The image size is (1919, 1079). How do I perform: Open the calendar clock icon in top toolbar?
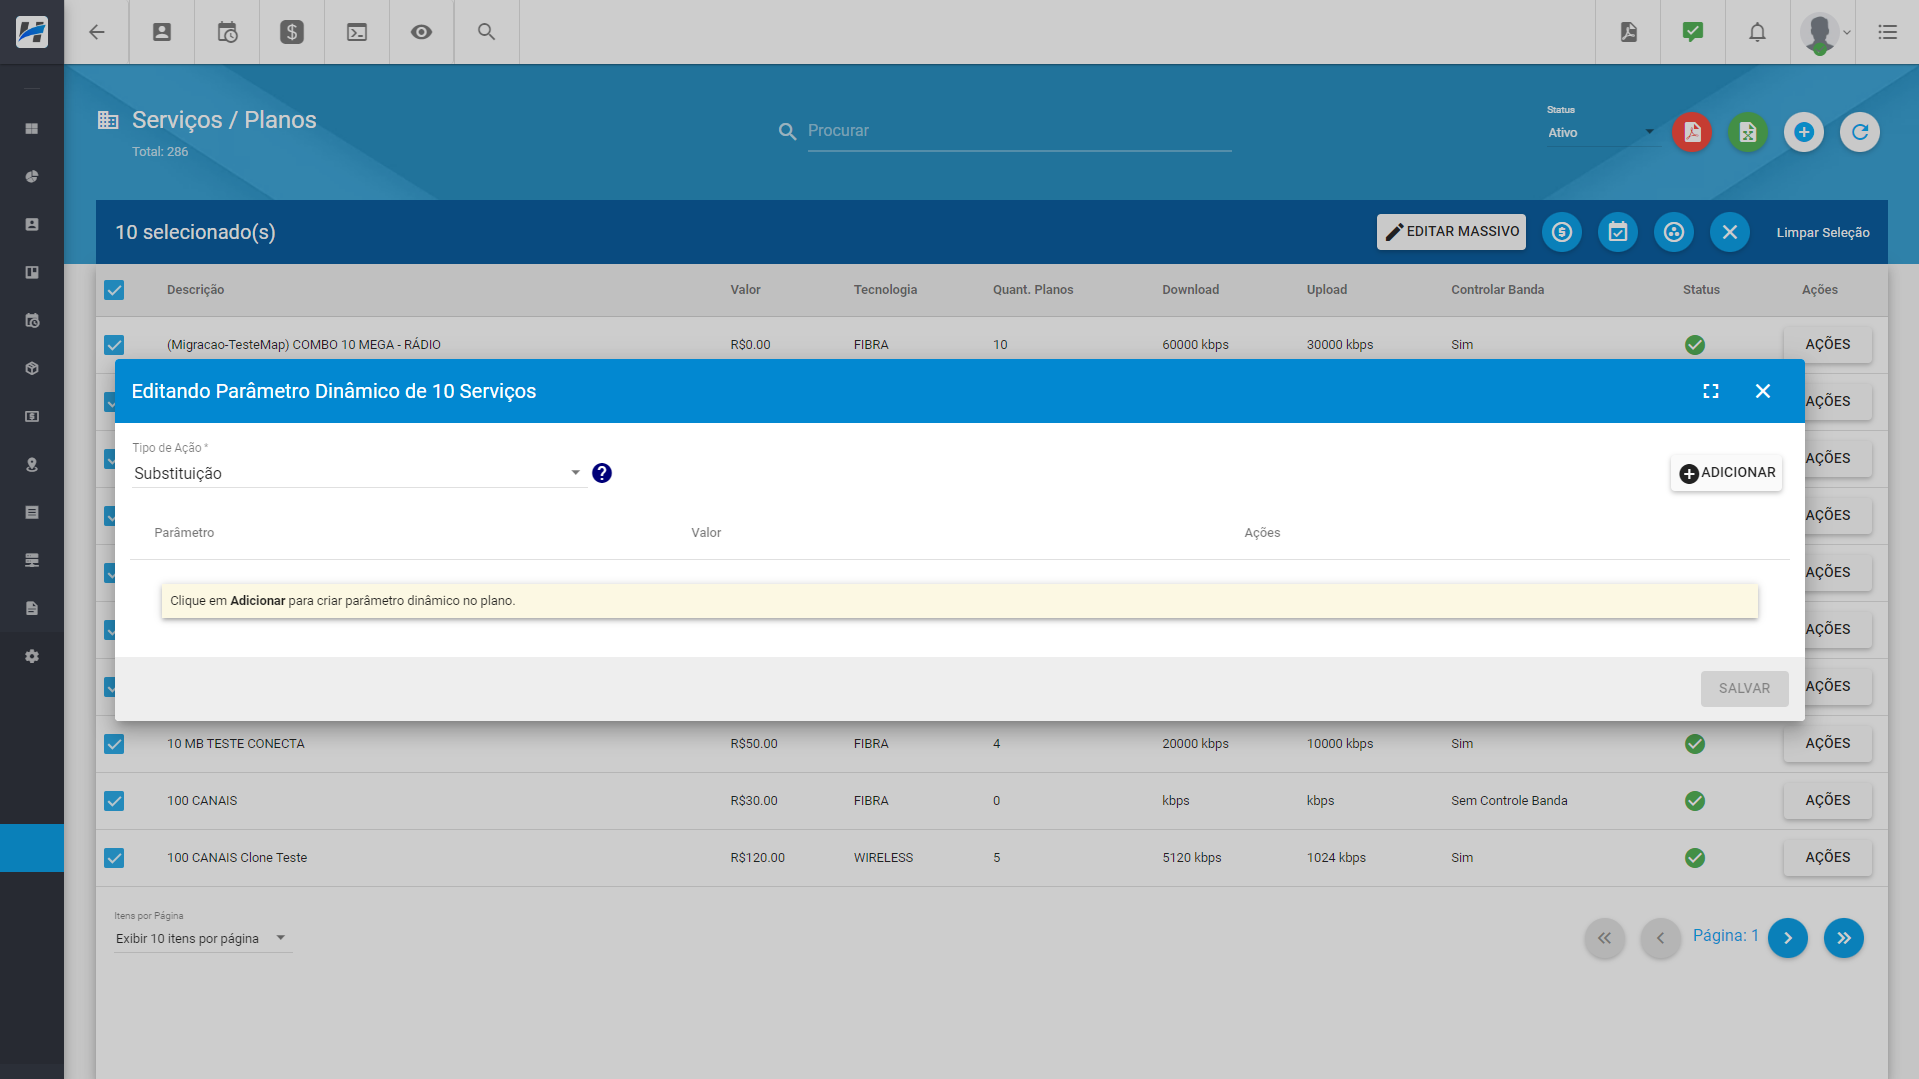click(227, 32)
